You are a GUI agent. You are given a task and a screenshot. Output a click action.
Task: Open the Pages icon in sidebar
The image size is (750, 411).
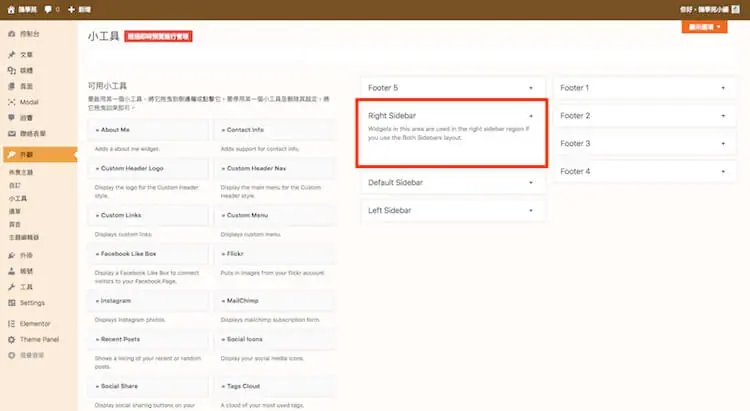pos(12,86)
